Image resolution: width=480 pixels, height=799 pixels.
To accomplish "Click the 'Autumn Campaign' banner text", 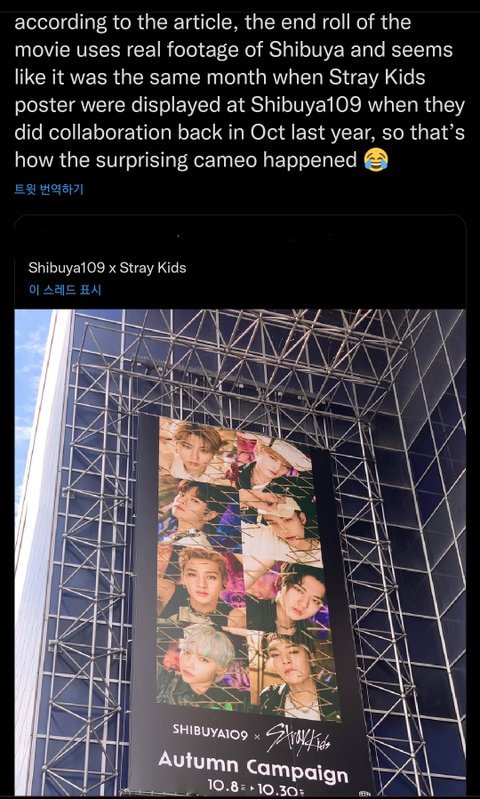I will 253,766.
